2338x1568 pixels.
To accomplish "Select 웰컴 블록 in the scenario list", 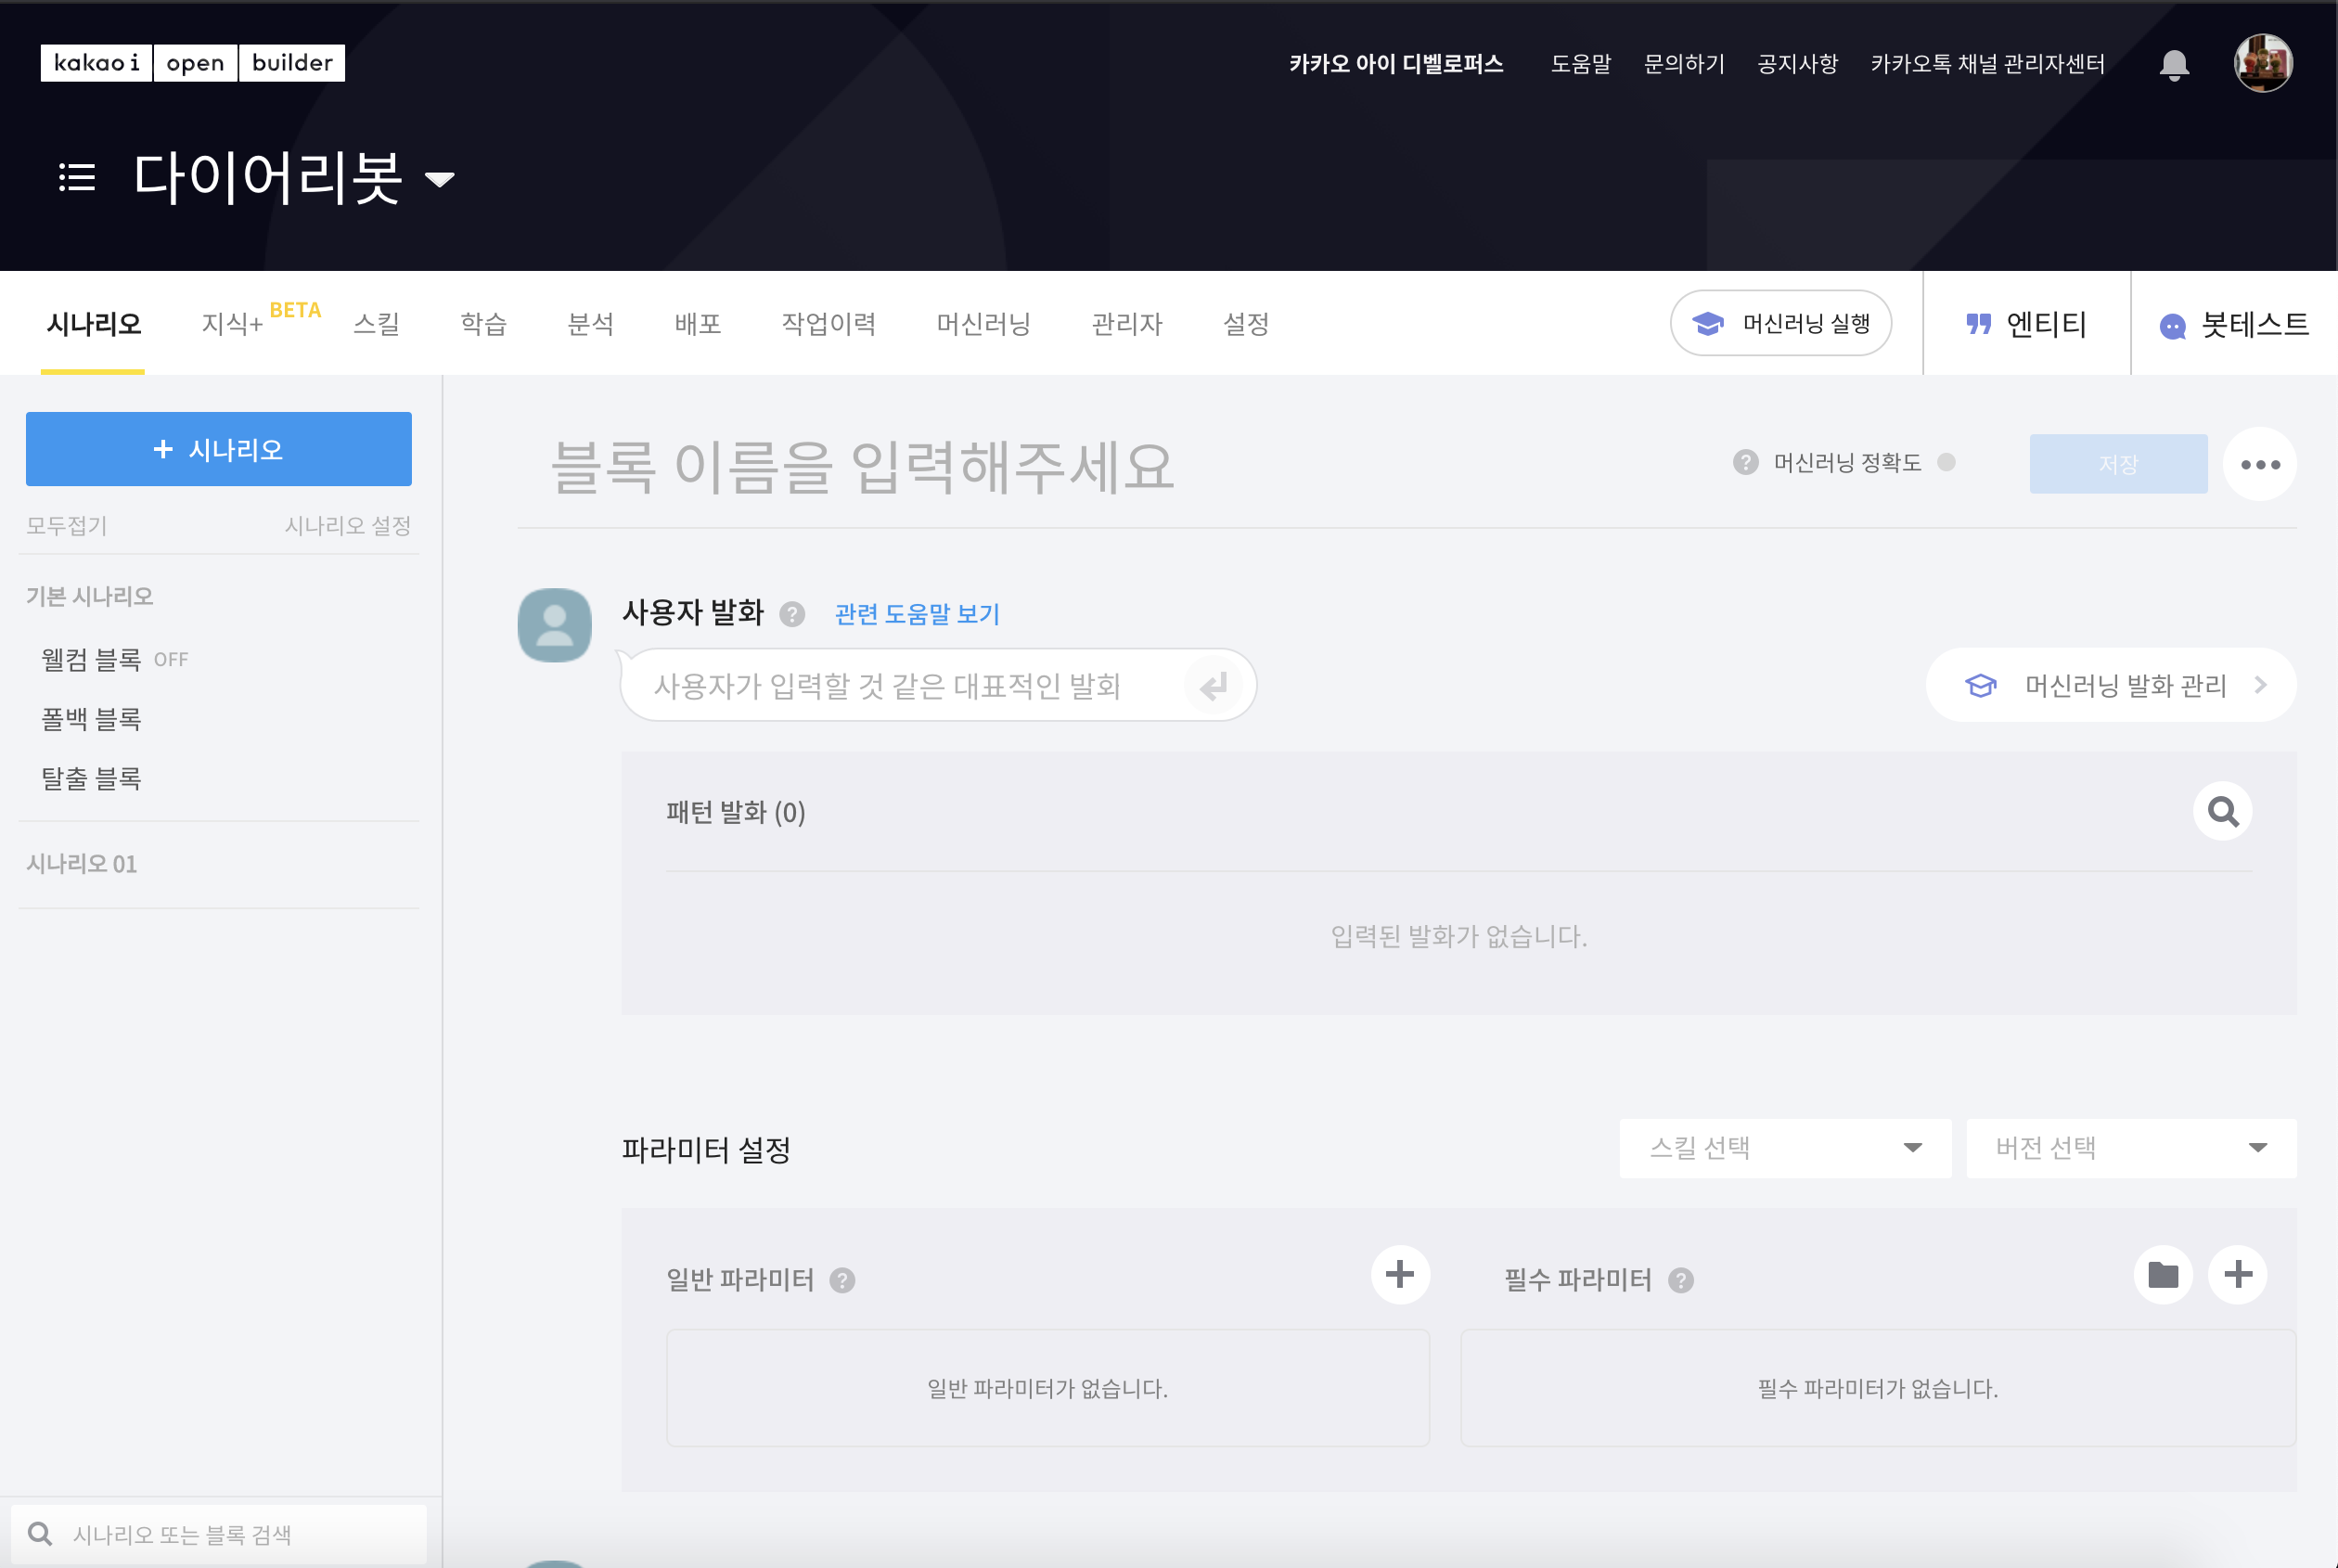I will (x=91, y=660).
